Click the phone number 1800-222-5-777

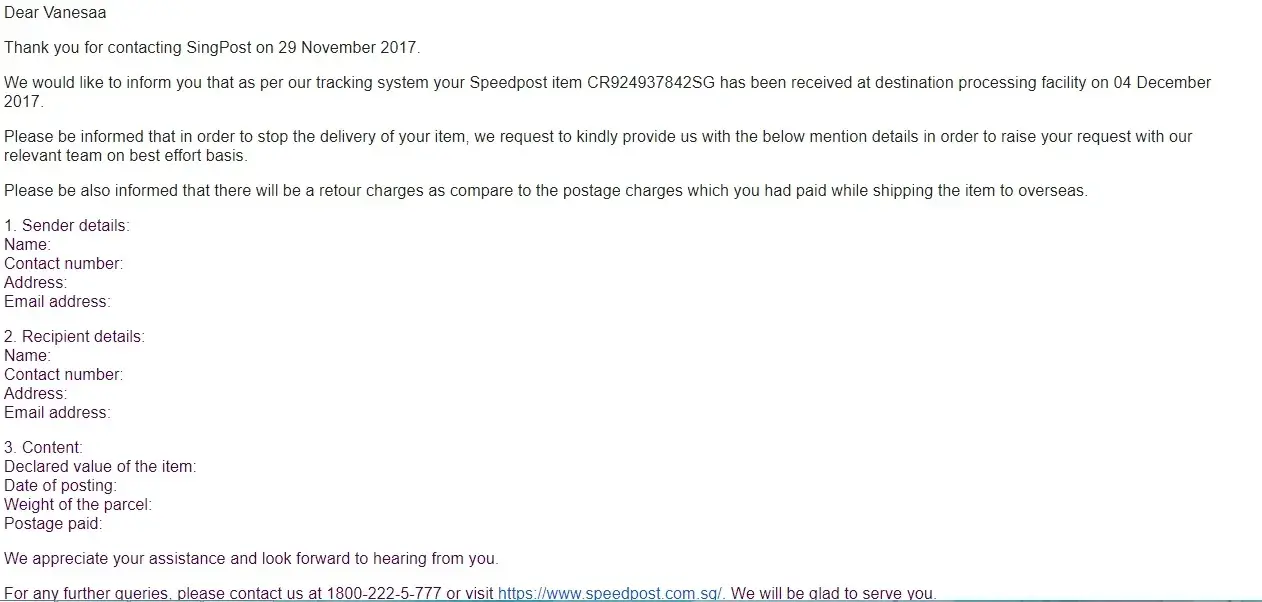click(x=384, y=593)
